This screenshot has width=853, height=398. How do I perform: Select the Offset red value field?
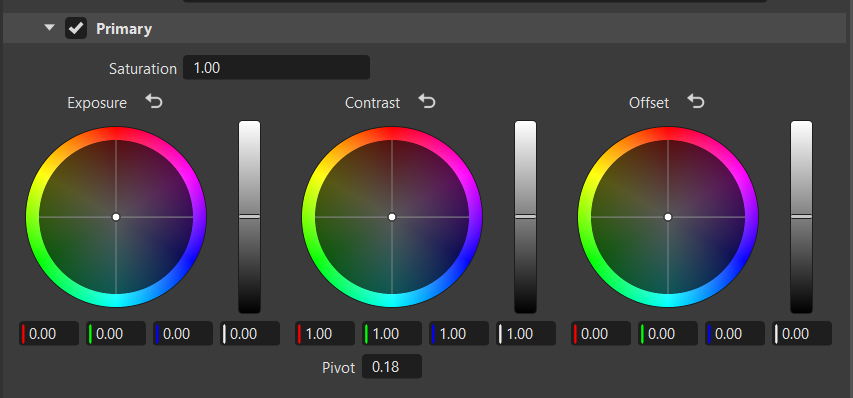[601, 333]
